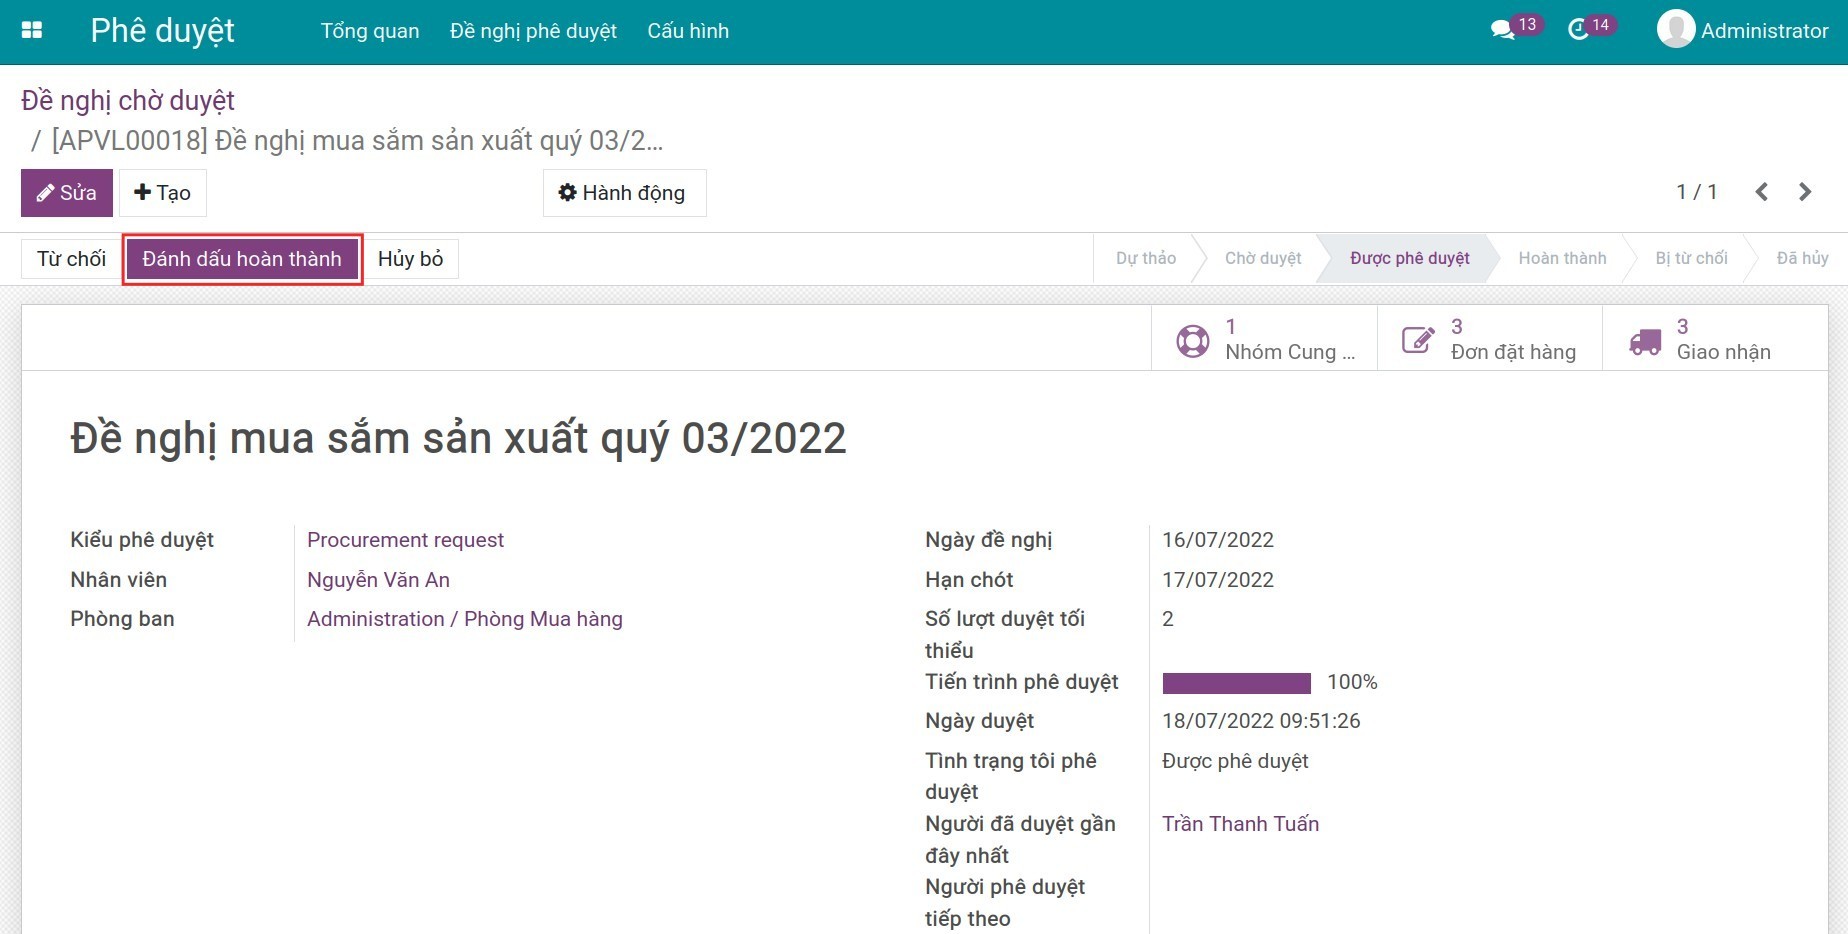Open the Tổng quan menu
Viewport: 1848px width, 934px height.
pos(370,31)
